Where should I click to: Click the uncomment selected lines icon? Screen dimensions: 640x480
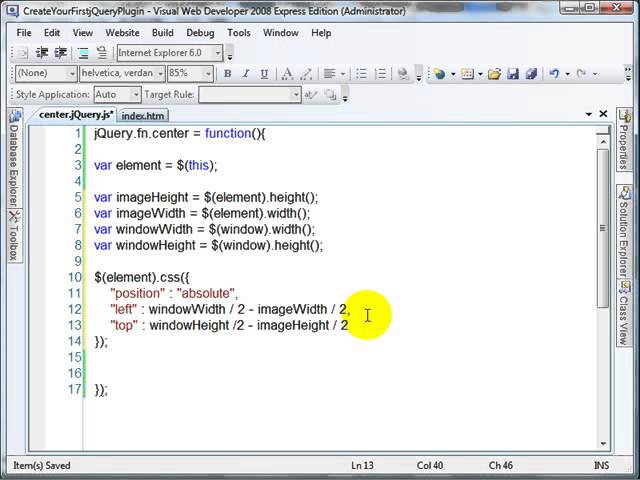point(102,53)
